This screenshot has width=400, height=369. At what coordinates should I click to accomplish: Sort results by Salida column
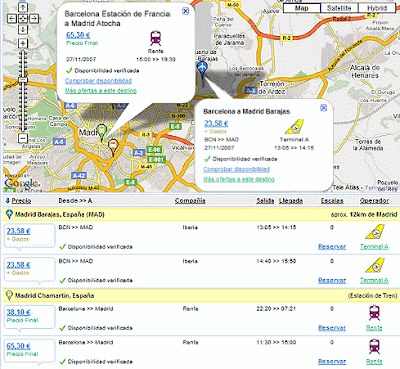(x=265, y=201)
